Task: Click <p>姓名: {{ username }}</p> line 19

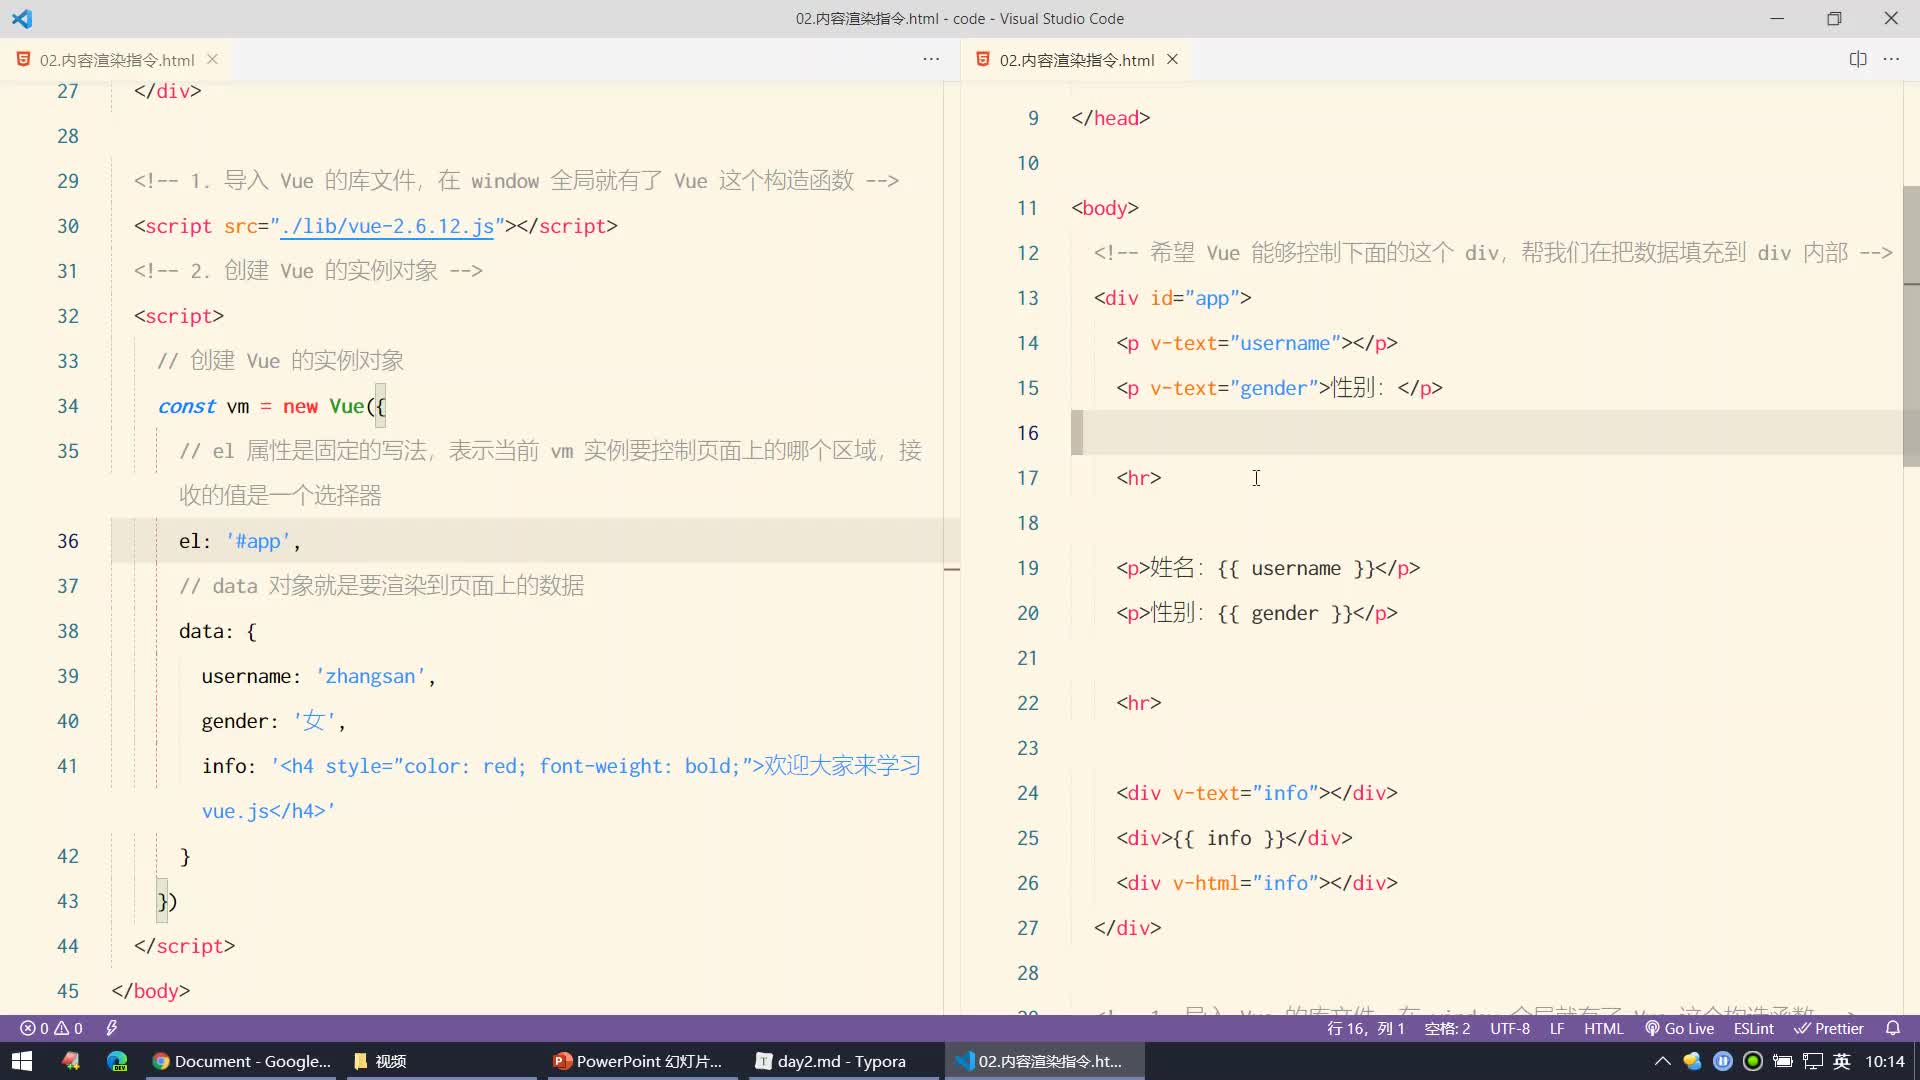Action: pyautogui.click(x=1268, y=568)
